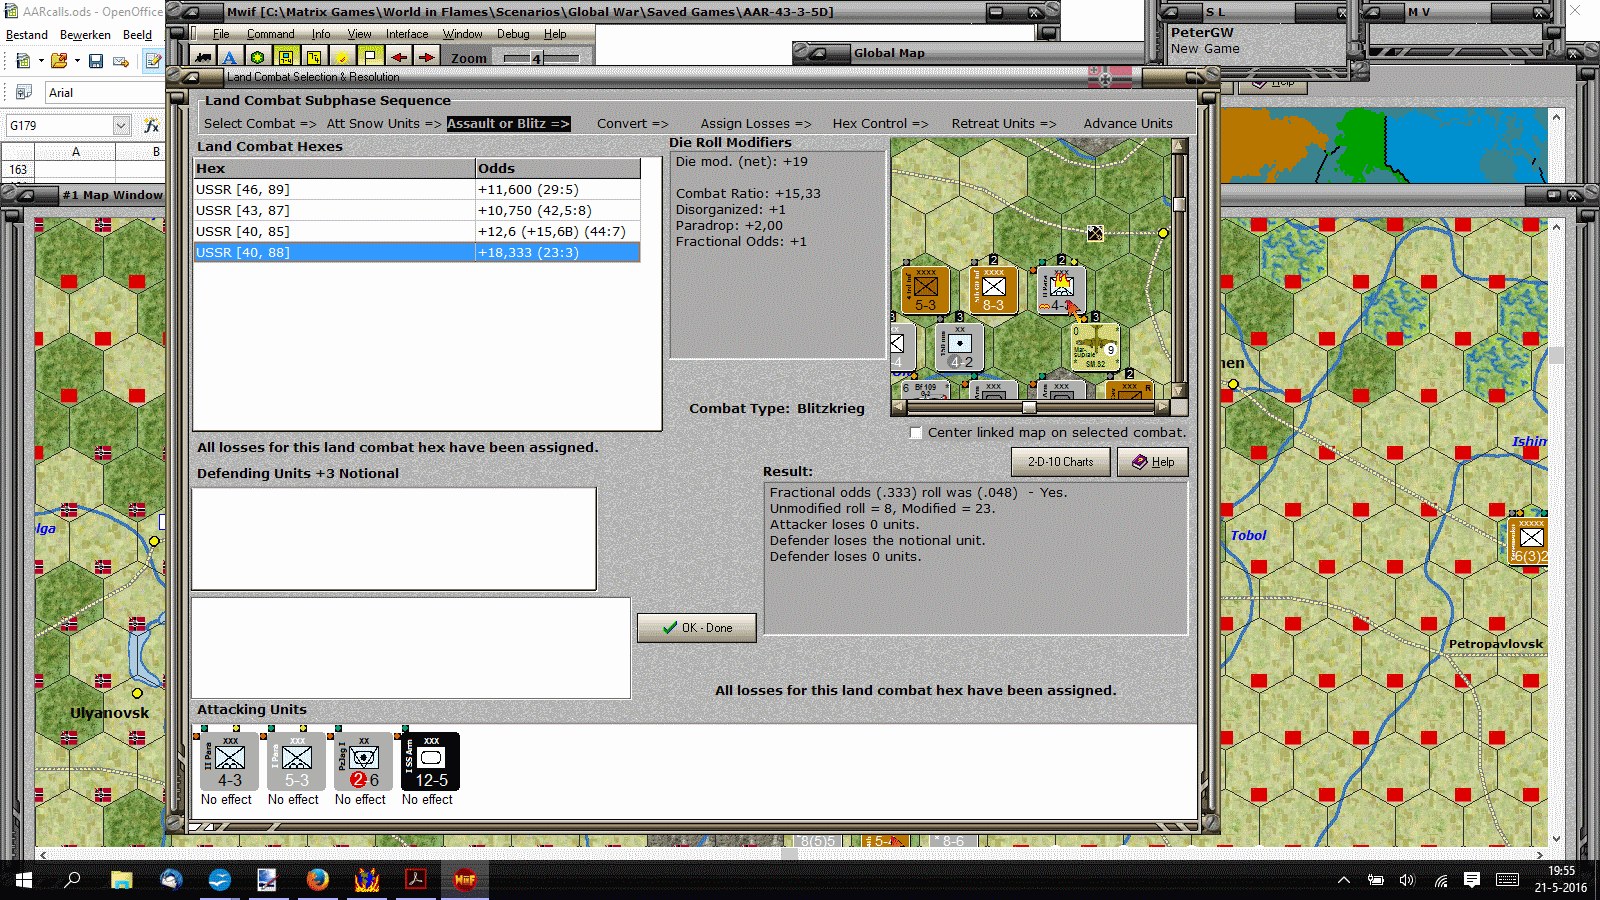This screenshot has height=900, width=1600.
Task: Click the Hex column header
Action: (334, 168)
